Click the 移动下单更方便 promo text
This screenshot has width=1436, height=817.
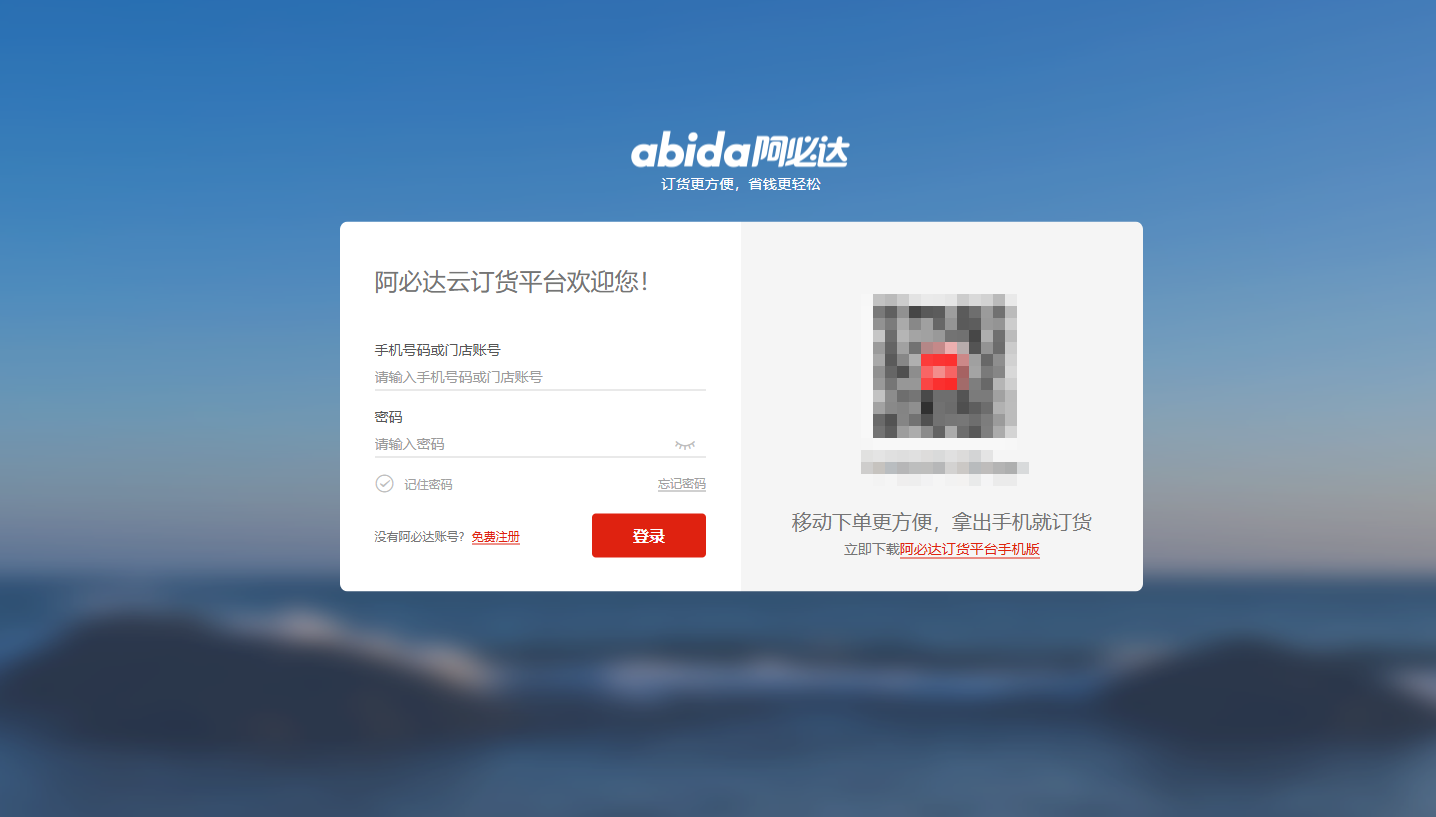pyautogui.click(x=862, y=522)
